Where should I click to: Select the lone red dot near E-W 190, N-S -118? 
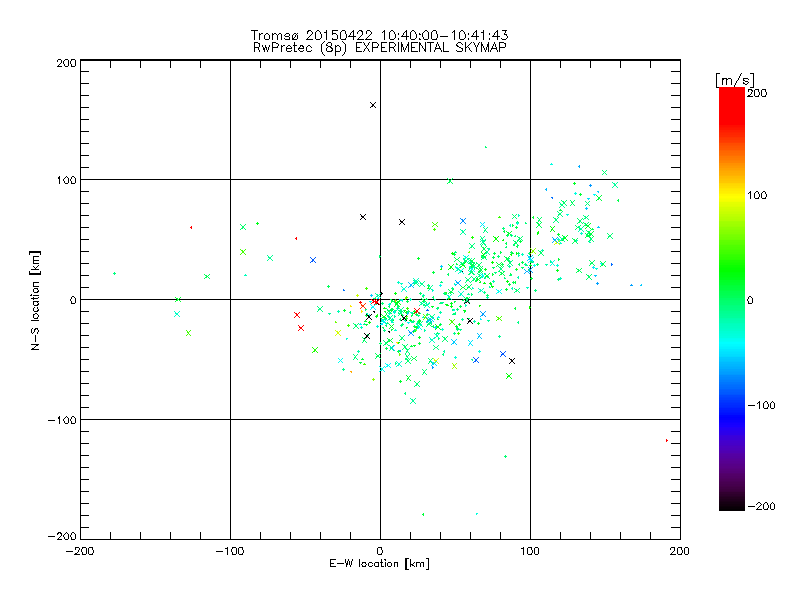click(x=666, y=440)
